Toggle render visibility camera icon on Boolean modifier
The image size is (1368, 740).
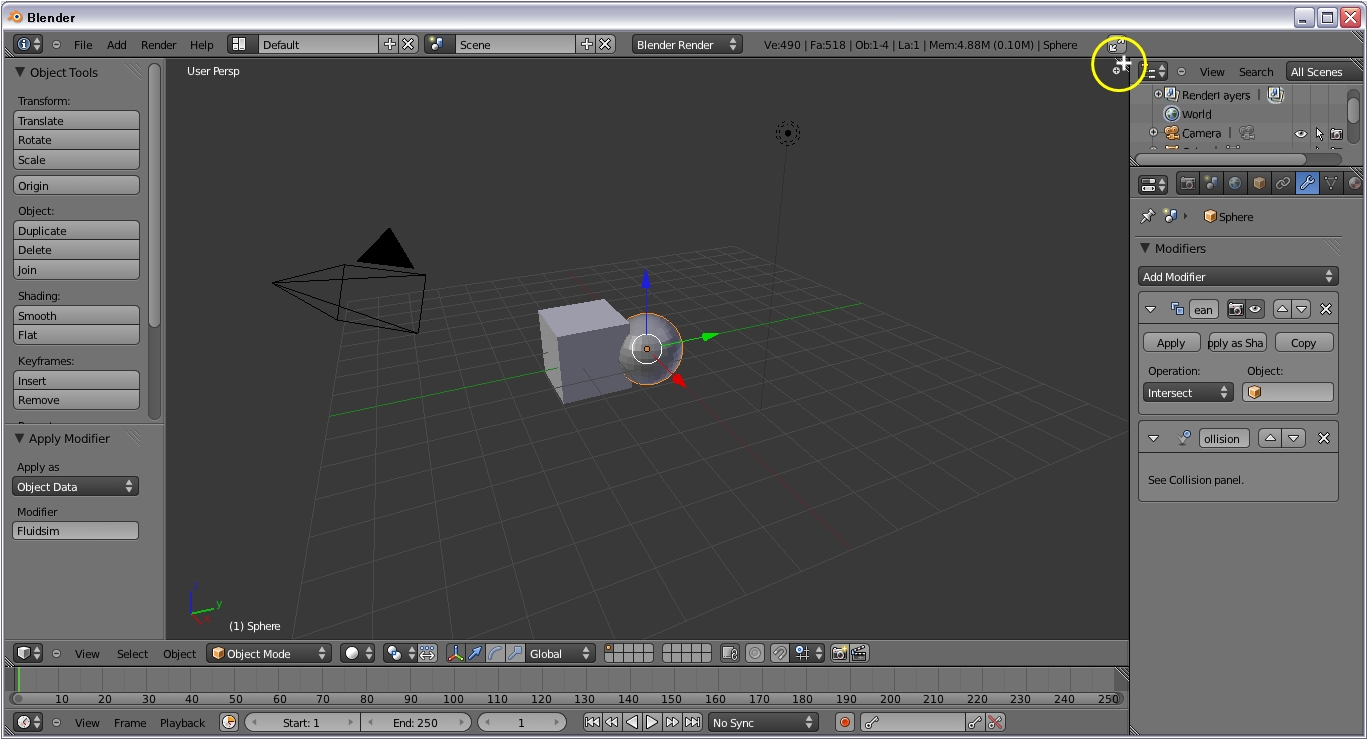point(1238,309)
